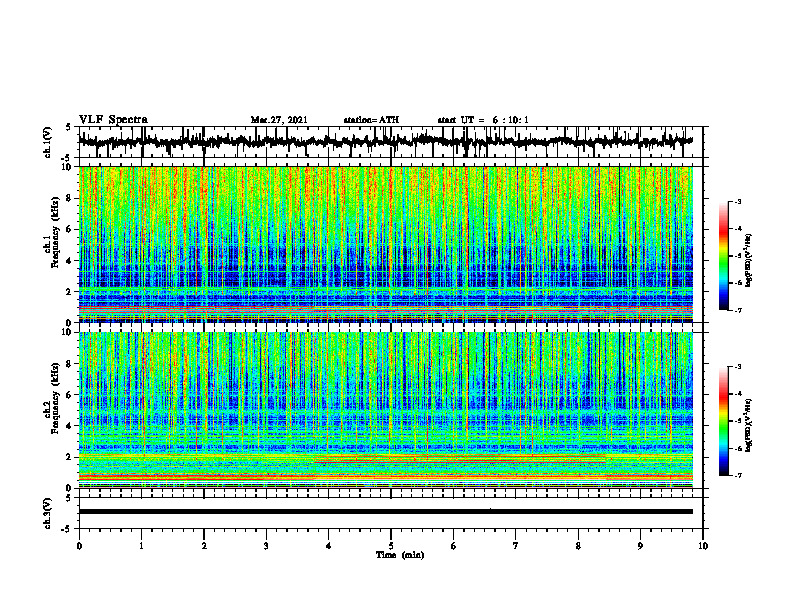Click the "-7" label on ch.1 color bar
Screen dimensions: 792x612
(737, 310)
